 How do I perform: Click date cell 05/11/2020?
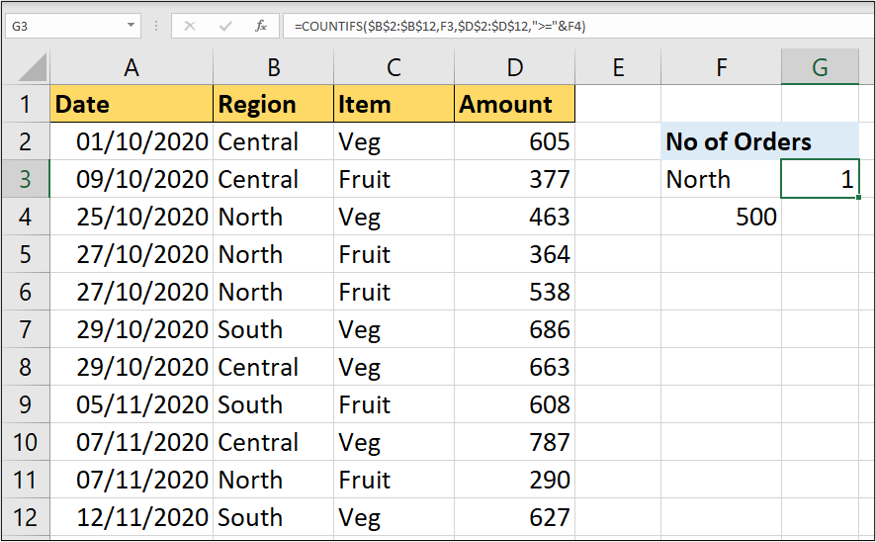(x=131, y=405)
